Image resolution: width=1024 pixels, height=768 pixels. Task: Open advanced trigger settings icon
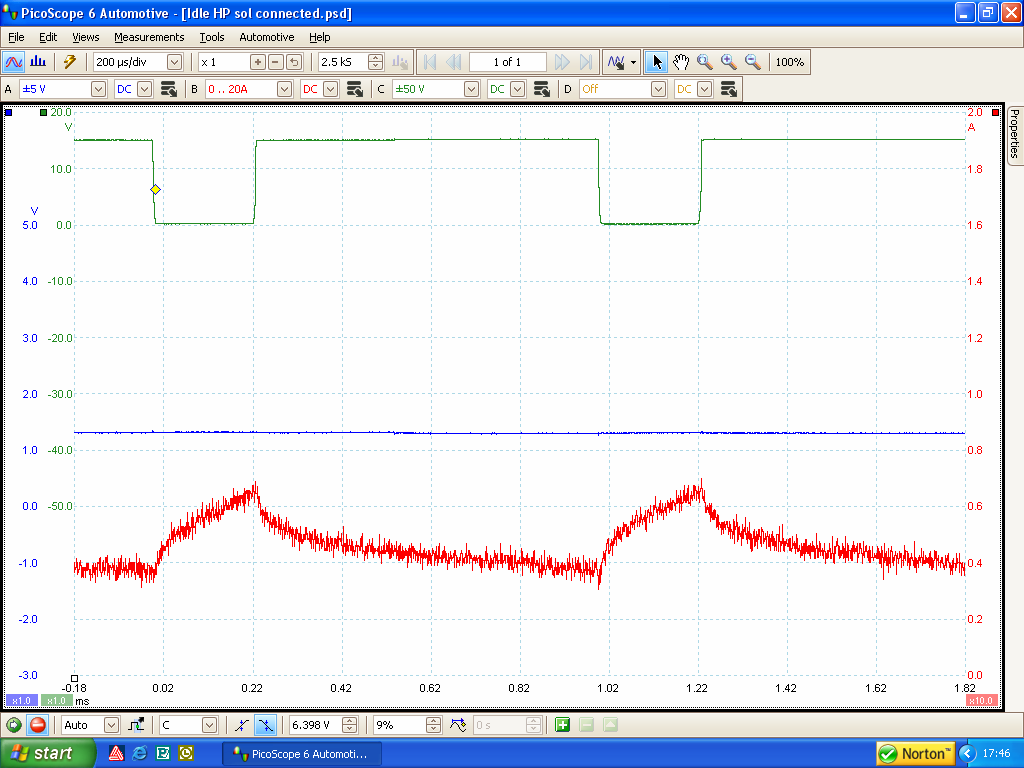[136, 725]
